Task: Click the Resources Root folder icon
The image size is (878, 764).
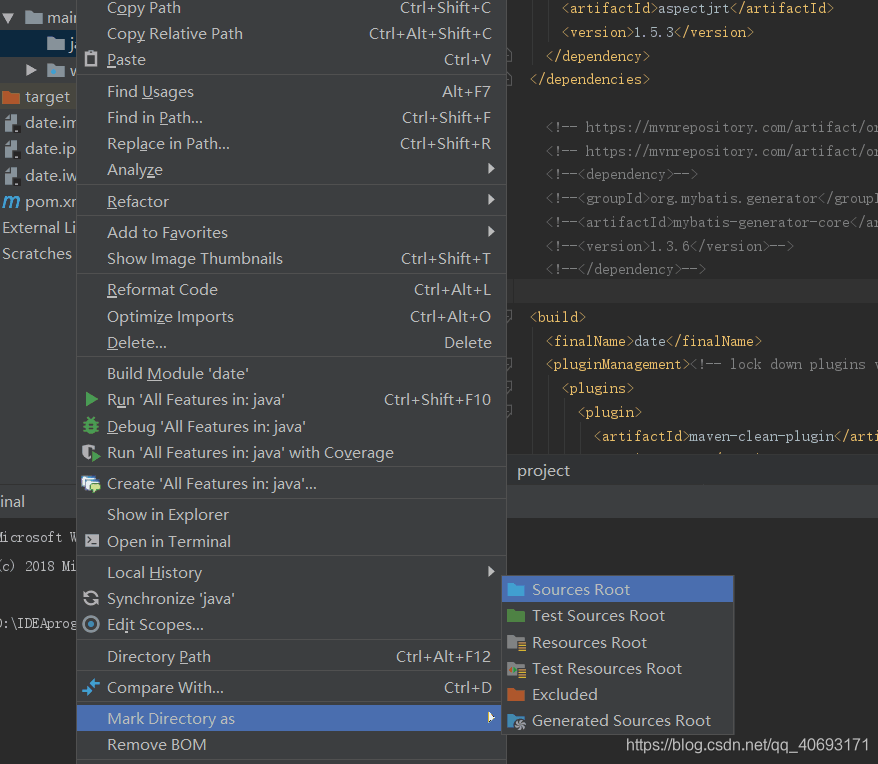Action: coord(516,642)
